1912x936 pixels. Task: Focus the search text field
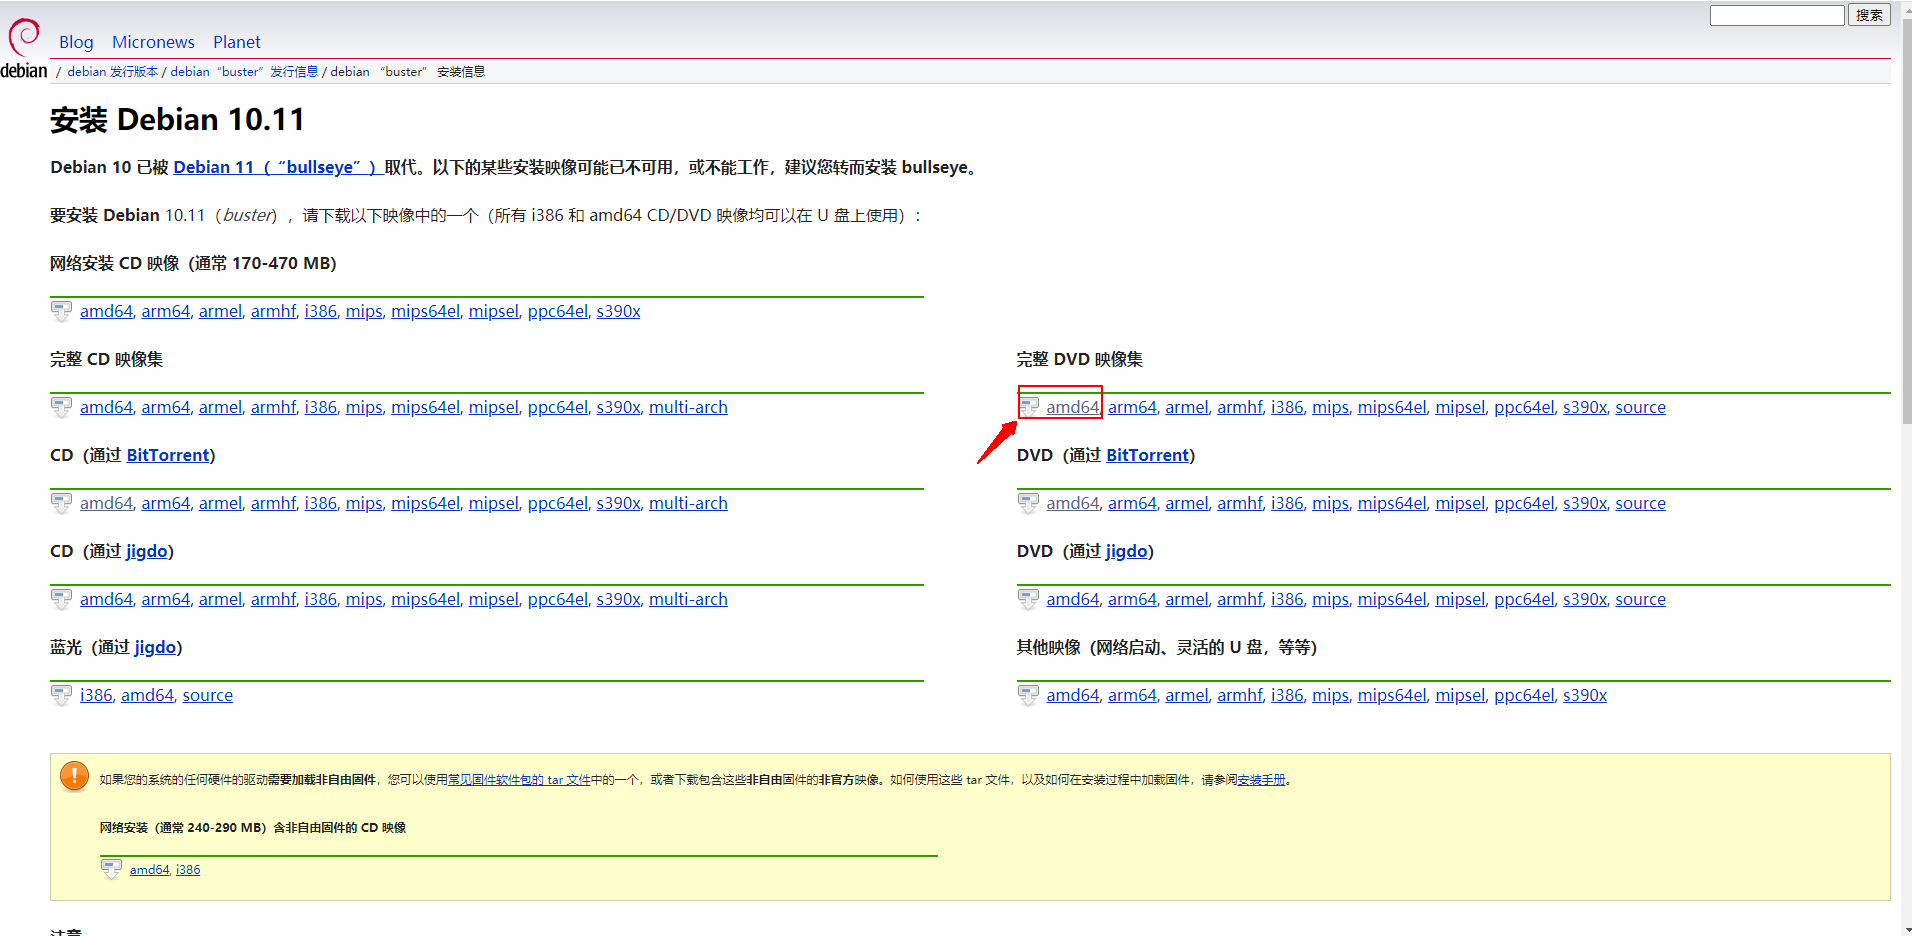pyautogui.click(x=1777, y=15)
